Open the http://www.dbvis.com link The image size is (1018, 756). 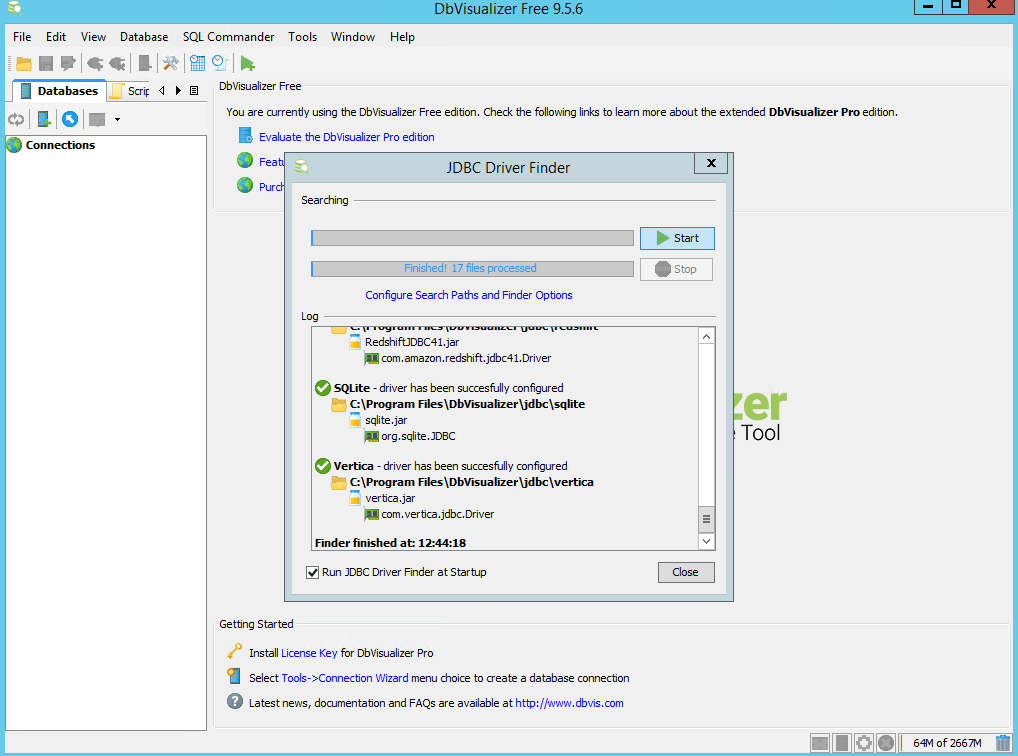pyautogui.click(x=569, y=703)
